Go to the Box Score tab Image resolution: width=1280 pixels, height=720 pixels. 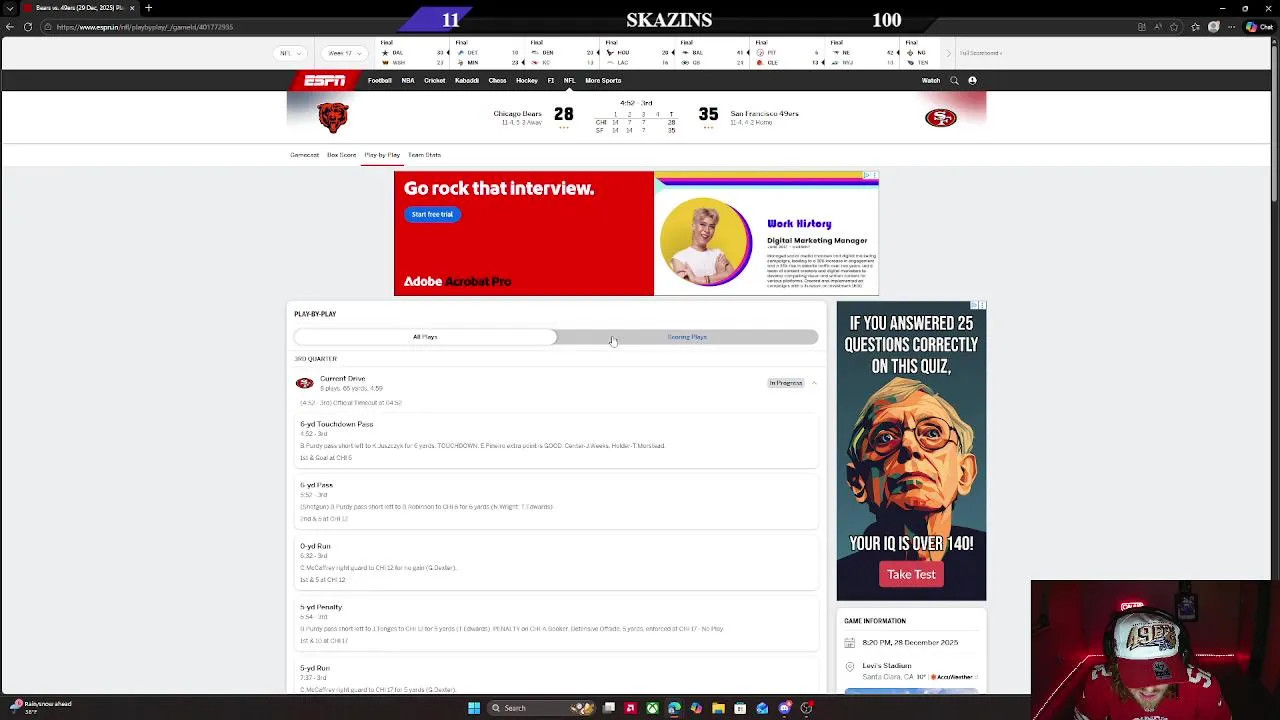pyautogui.click(x=341, y=155)
